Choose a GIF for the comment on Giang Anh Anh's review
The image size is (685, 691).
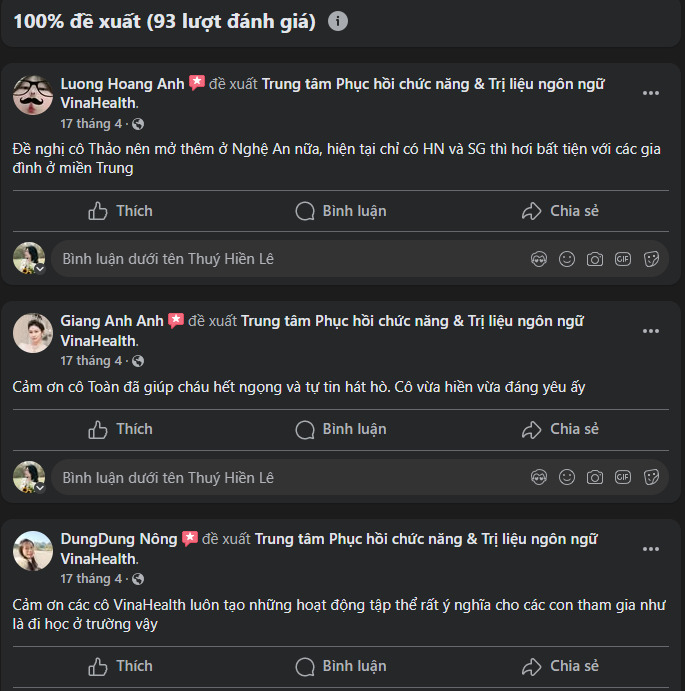click(x=623, y=477)
